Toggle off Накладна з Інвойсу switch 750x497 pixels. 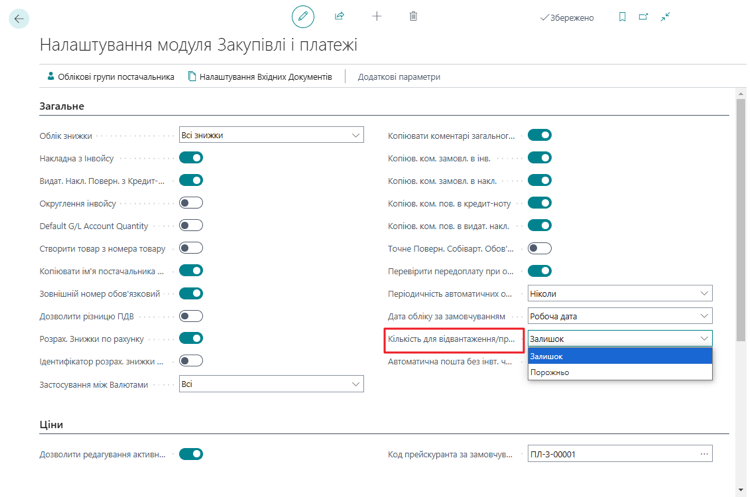click(x=191, y=157)
